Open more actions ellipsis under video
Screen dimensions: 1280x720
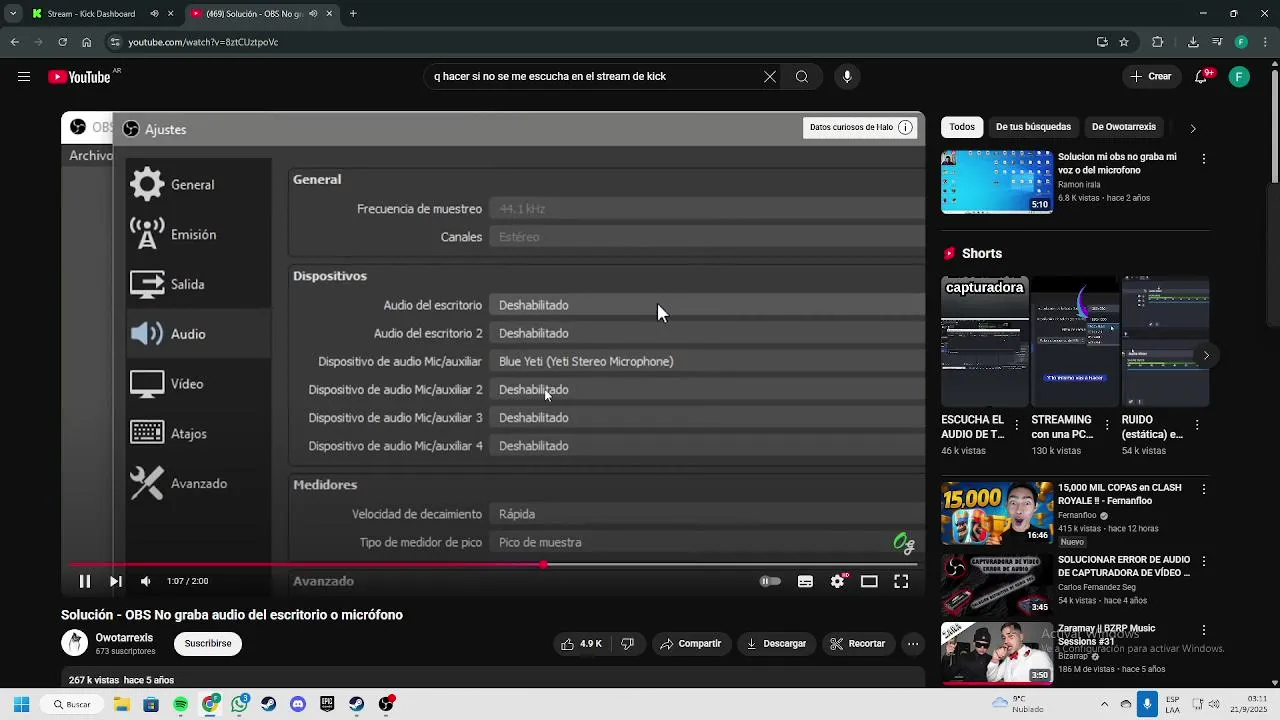(x=913, y=644)
